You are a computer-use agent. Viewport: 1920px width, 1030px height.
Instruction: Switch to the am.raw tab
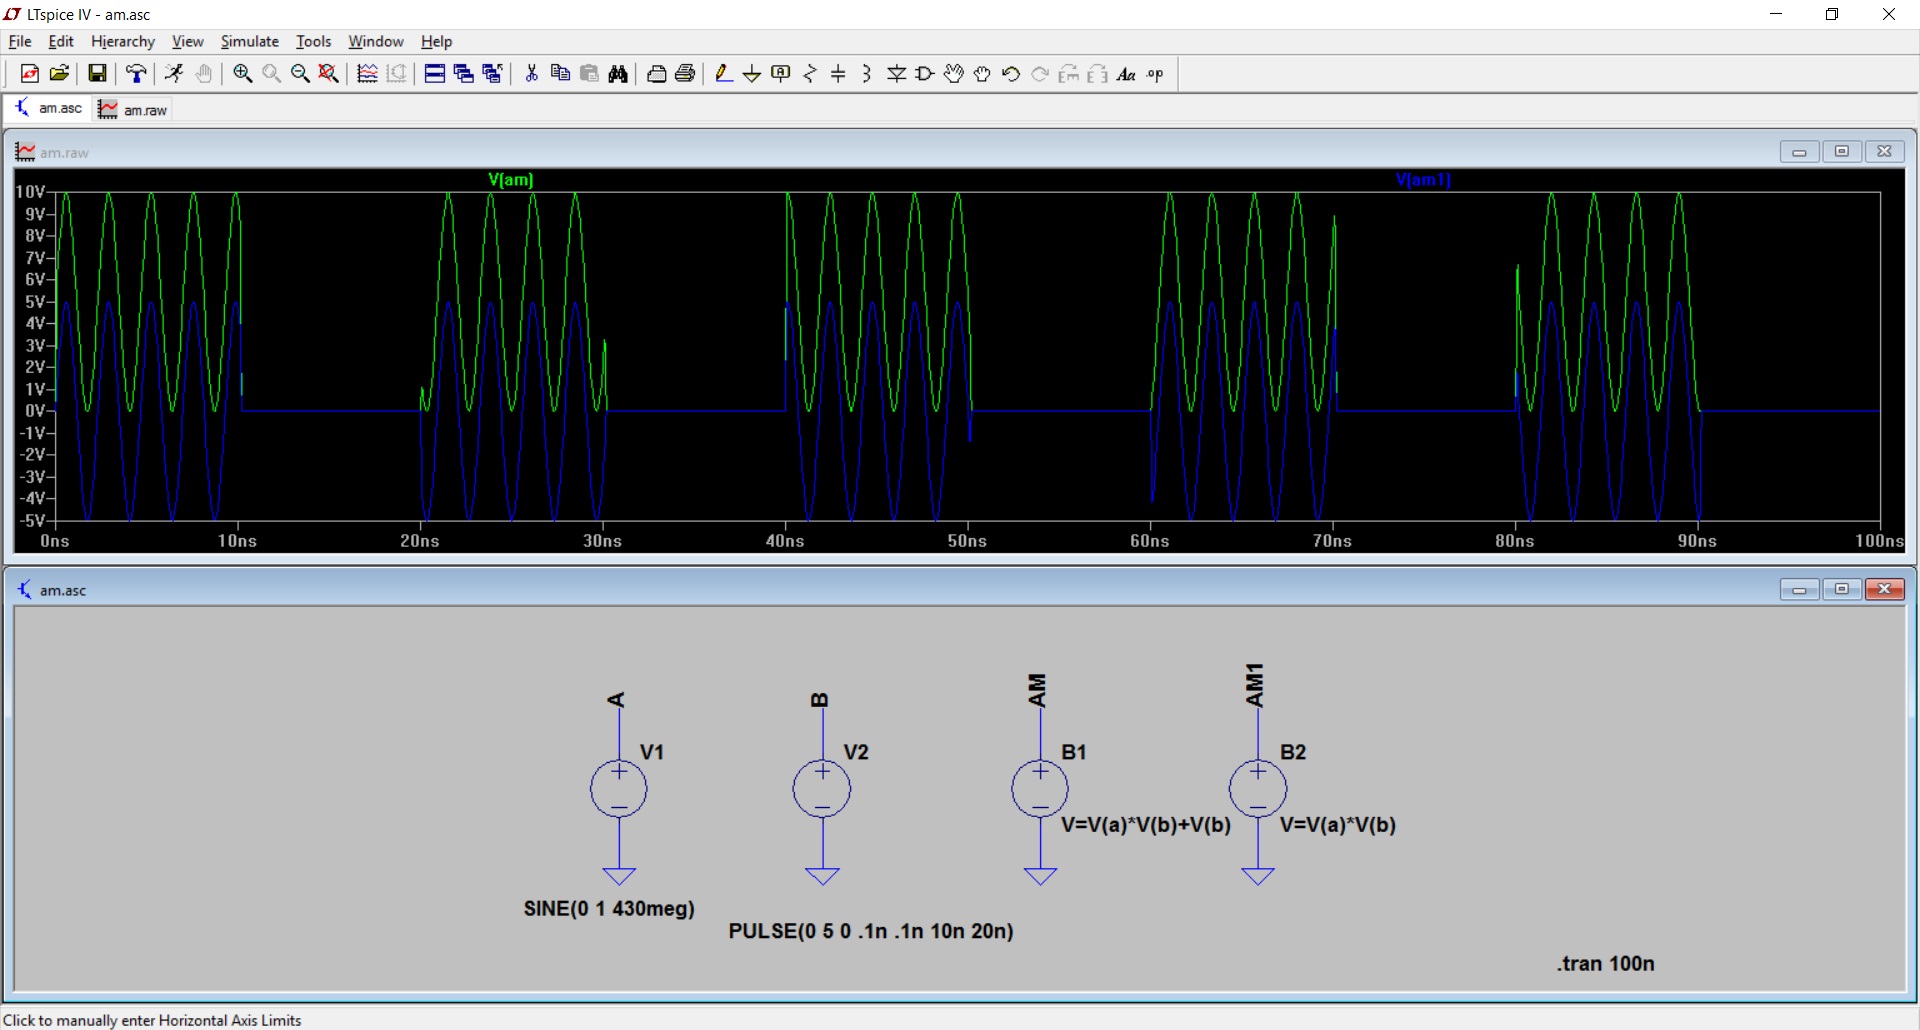(133, 109)
